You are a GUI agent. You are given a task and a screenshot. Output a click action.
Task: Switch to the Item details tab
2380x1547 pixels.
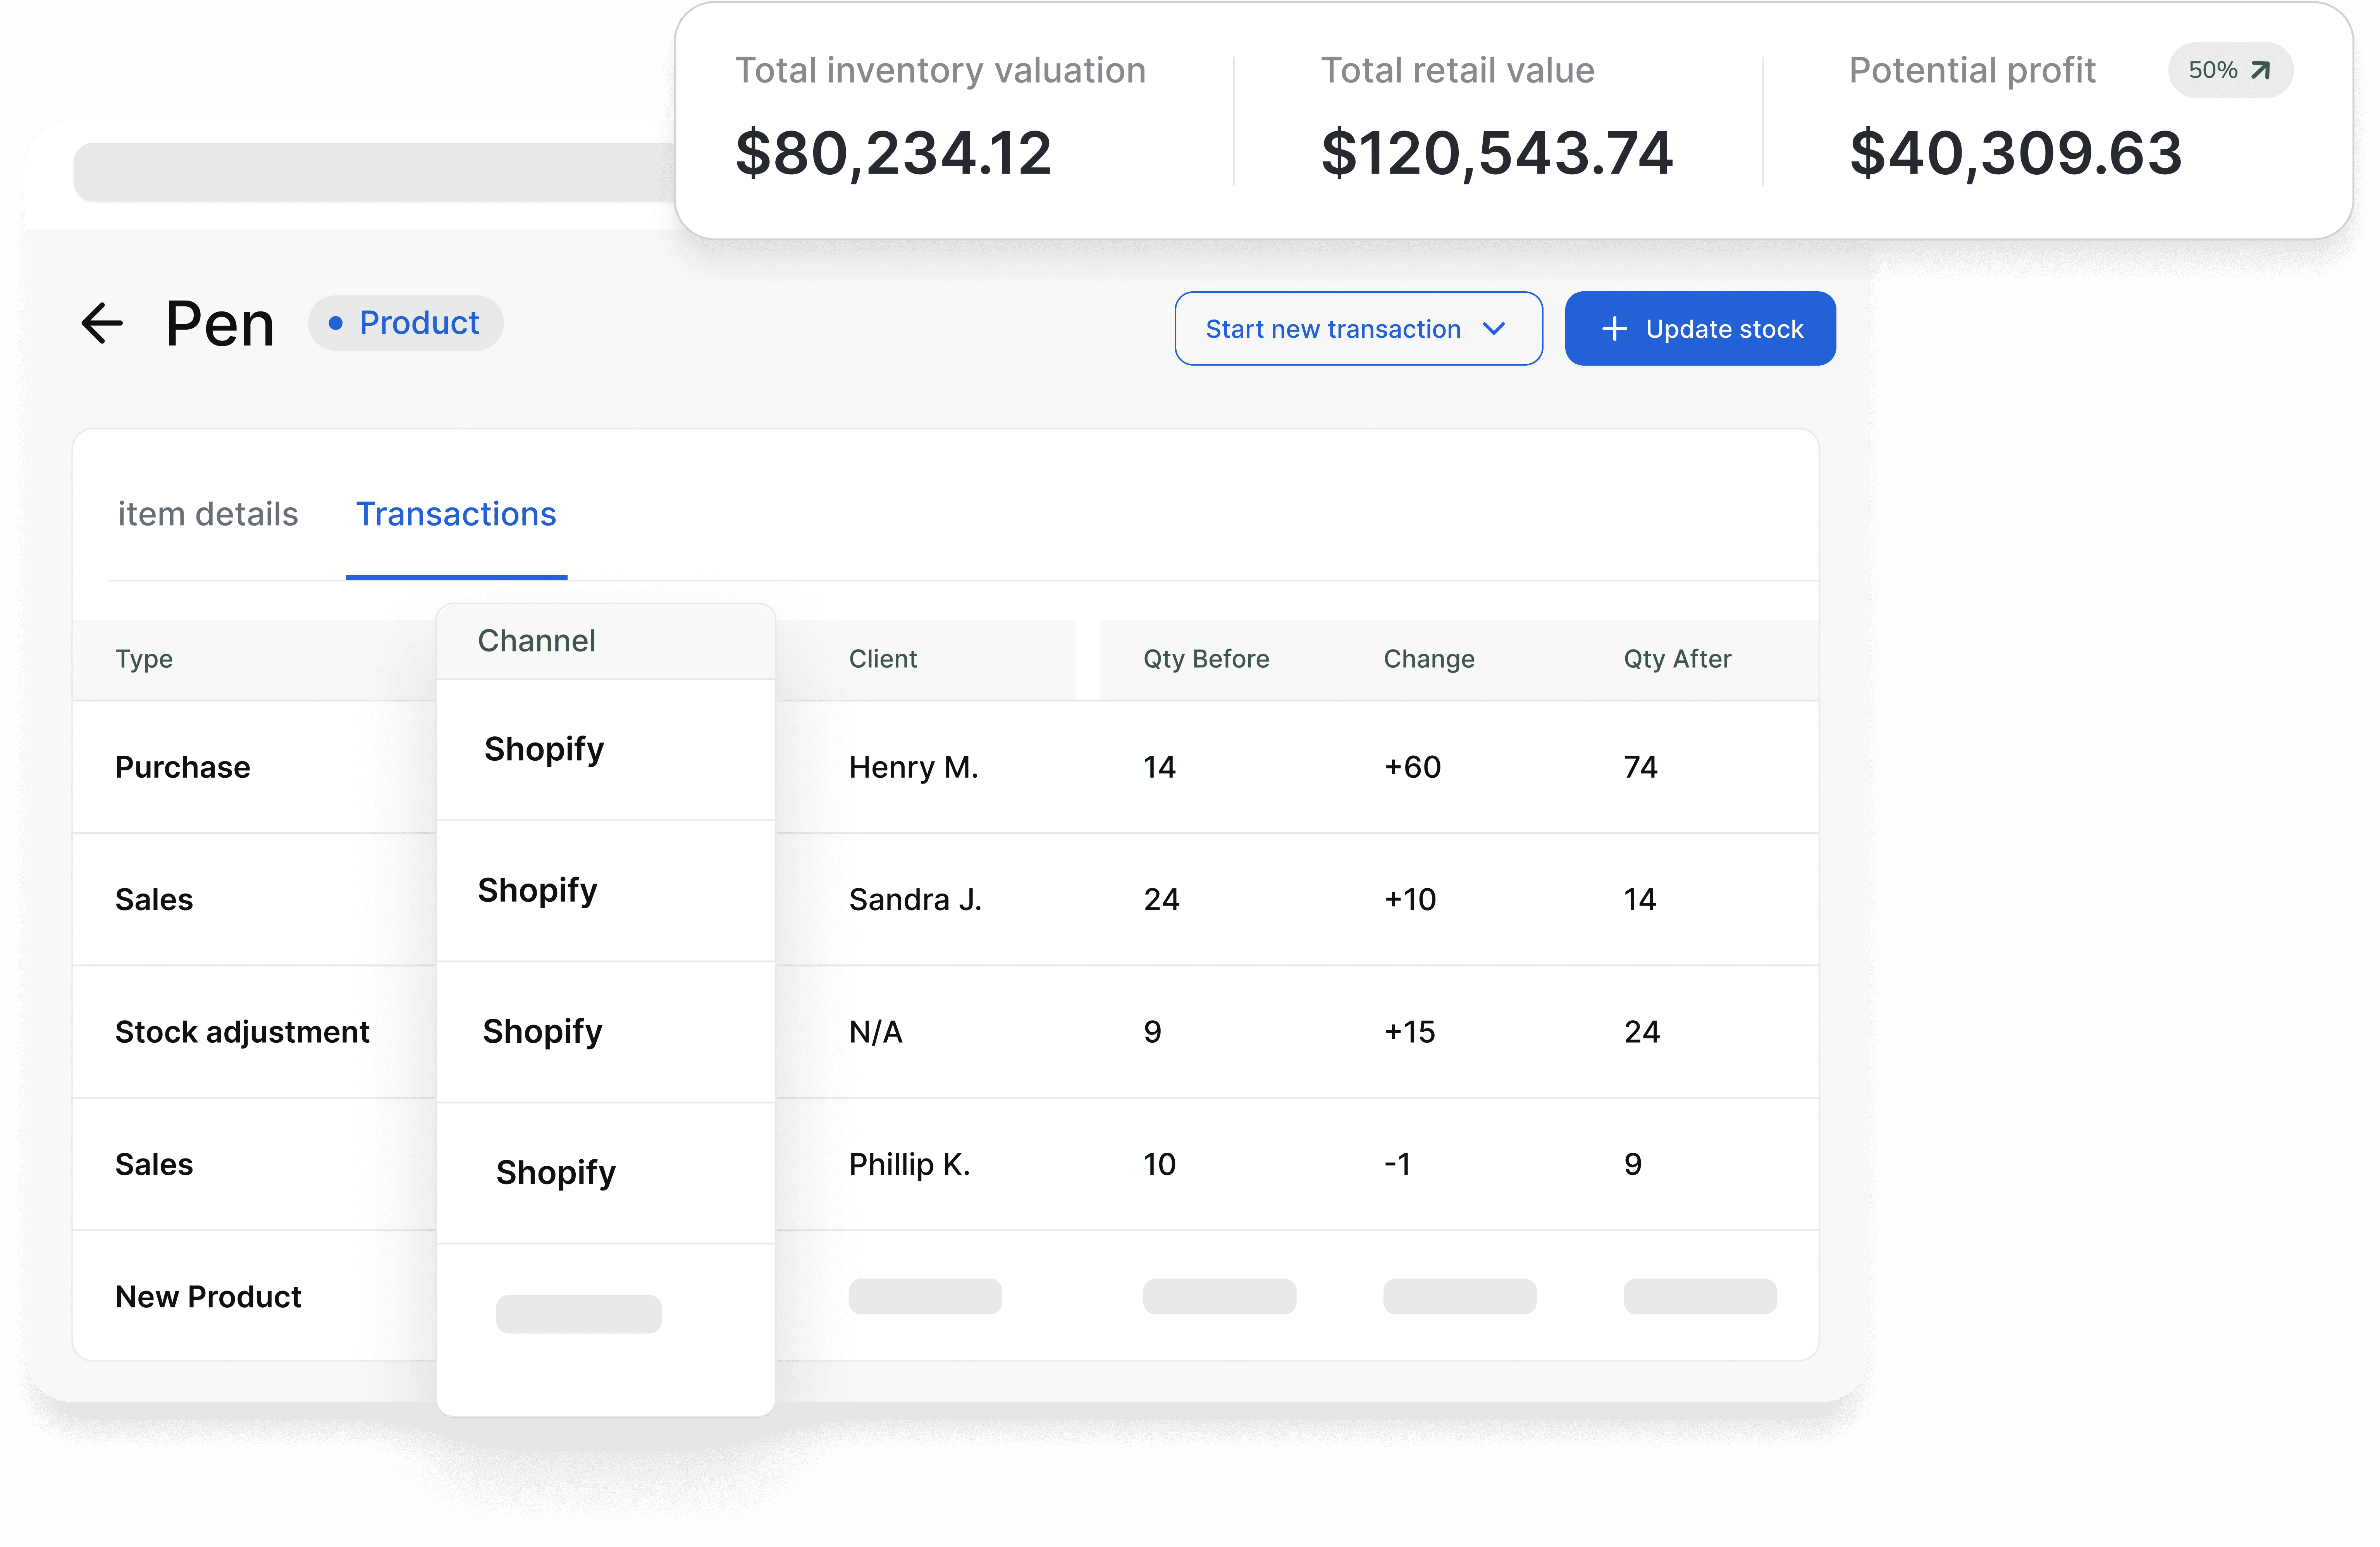[x=207, y=513]
